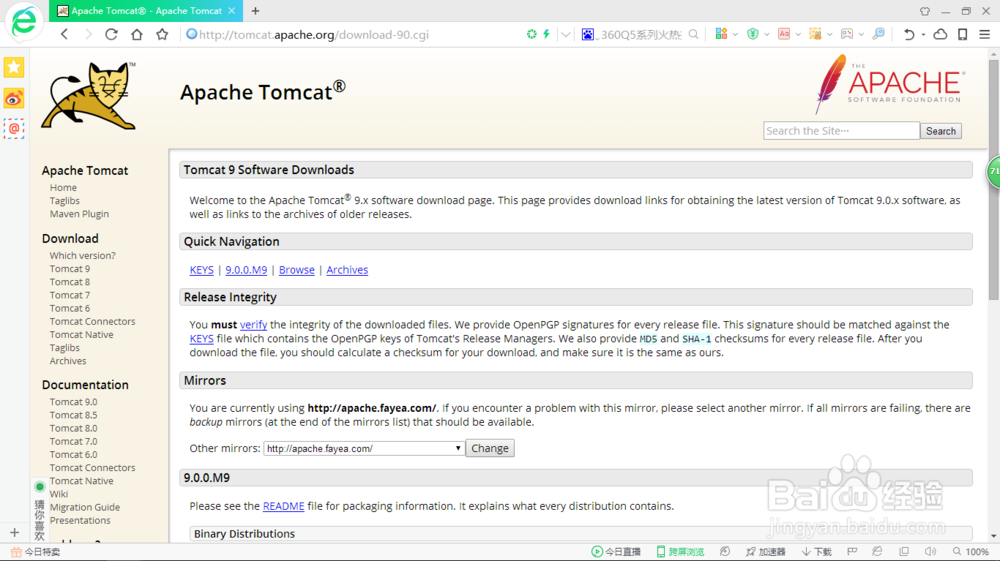Click the Apache Software Foundation logo
1000x561 pixels.
tap(890, 84)
